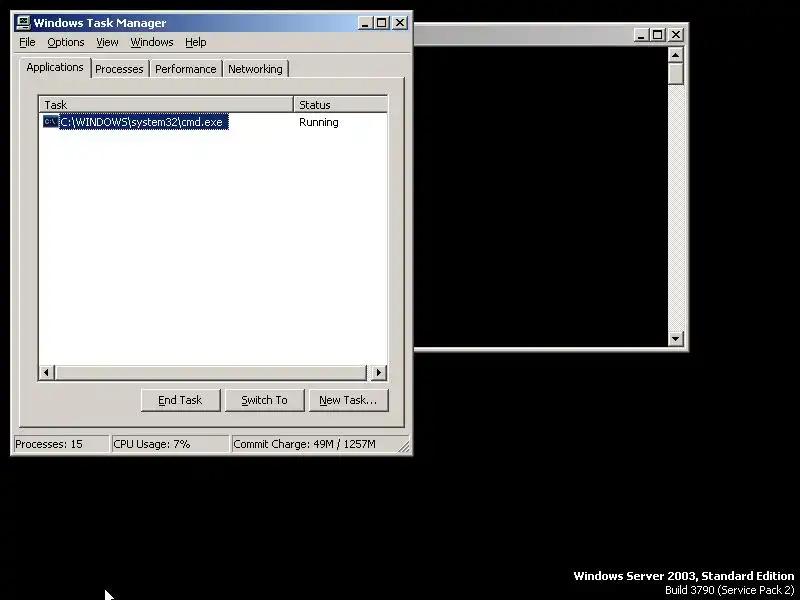Click the Running status of cmd.exe
800x600 pixels.
point(319,122)
